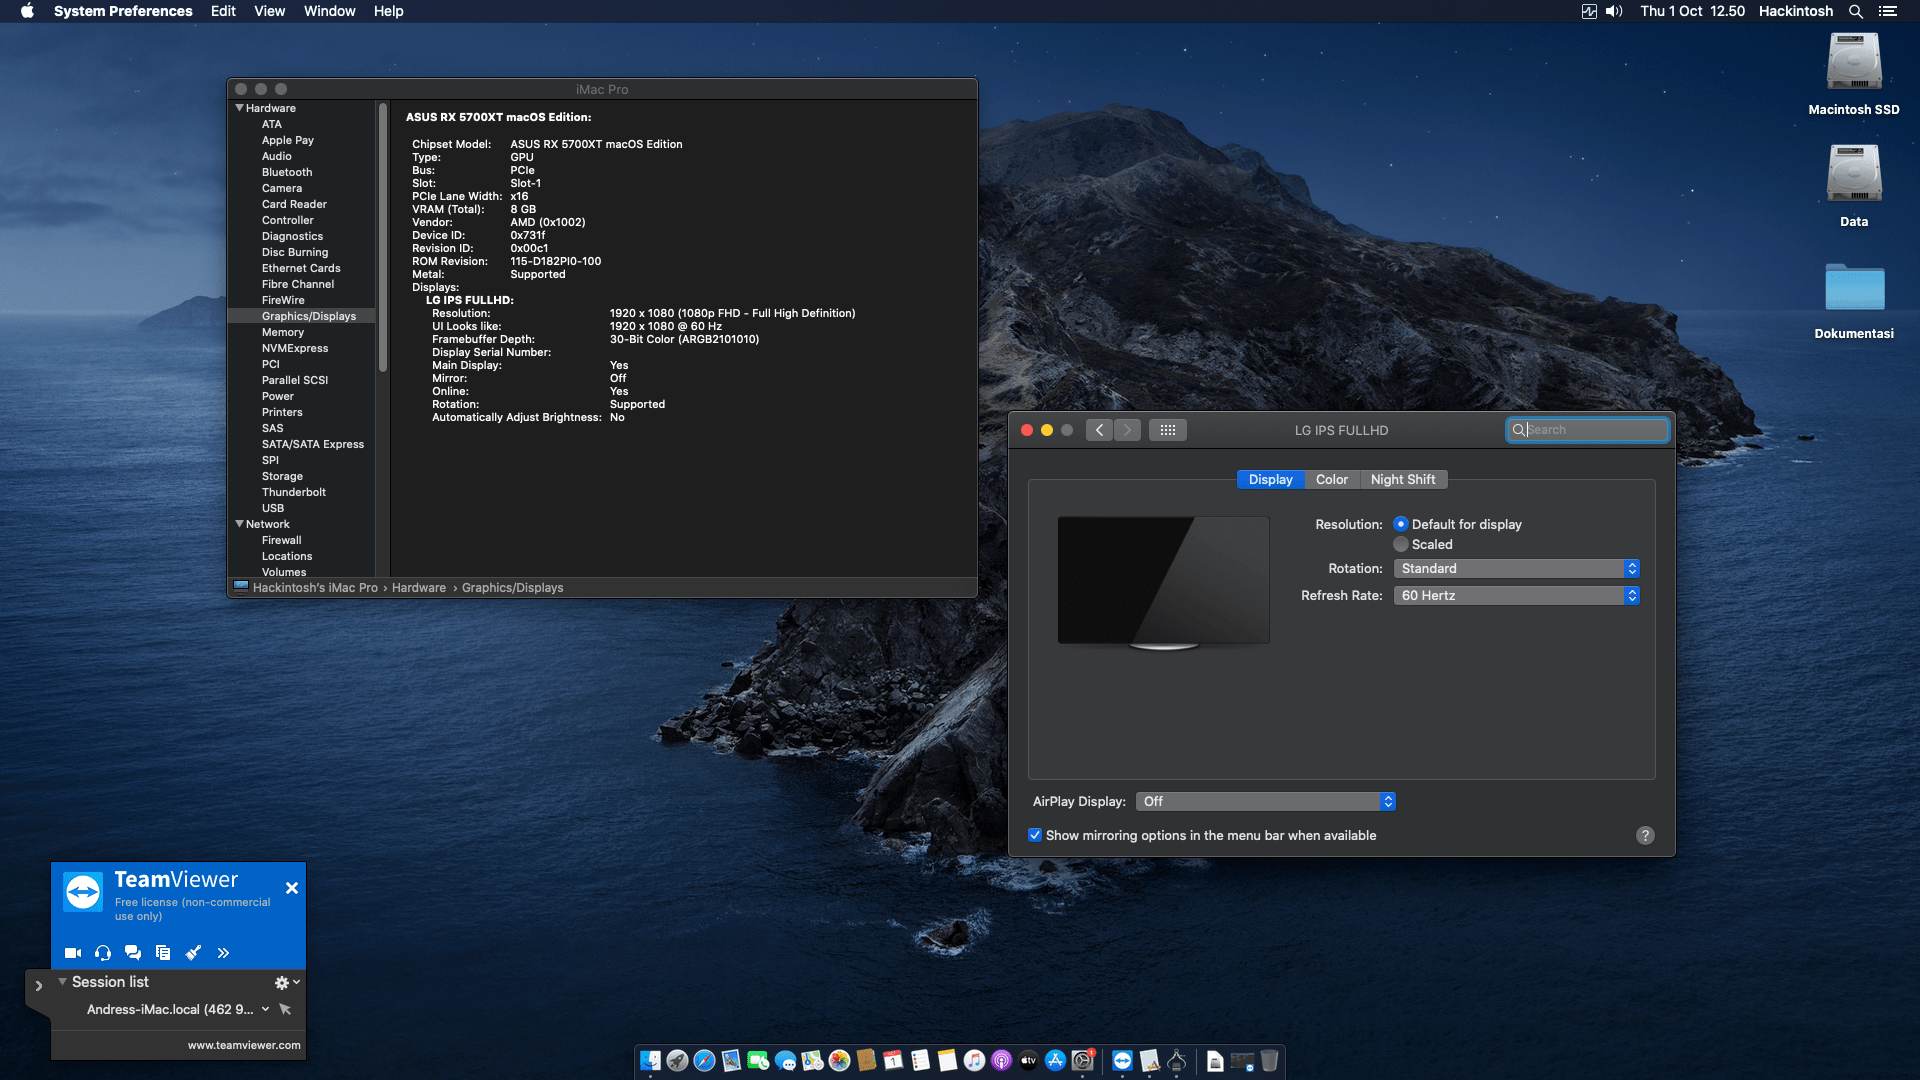Open the Dokumentasi folder on desktop

[1854, 288]
